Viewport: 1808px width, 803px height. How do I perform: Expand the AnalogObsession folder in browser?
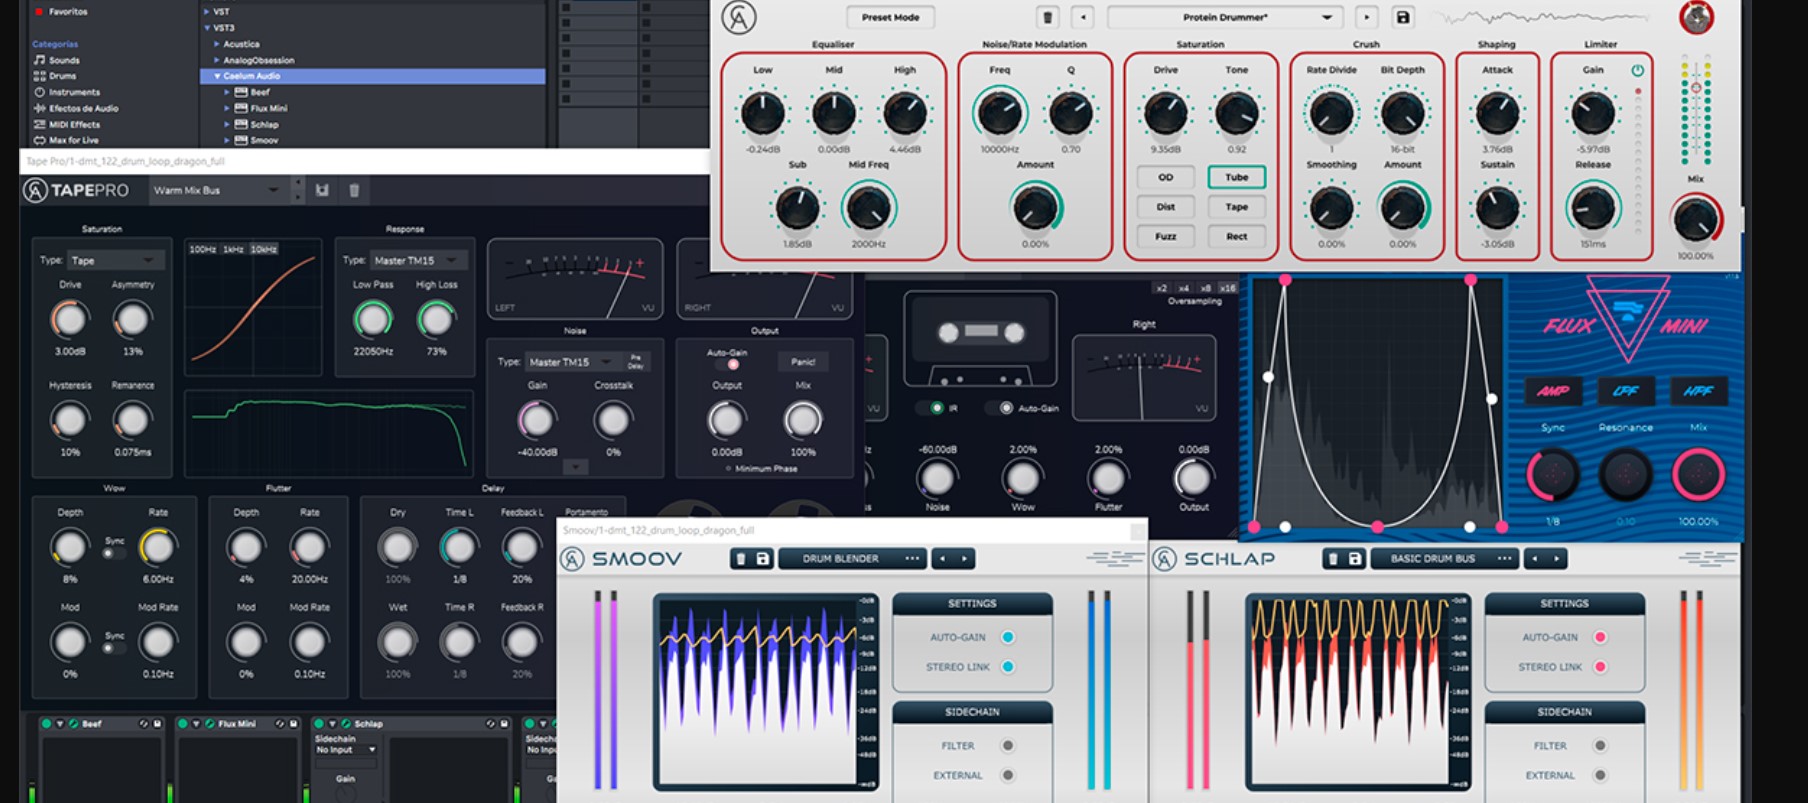pos(217,60)
